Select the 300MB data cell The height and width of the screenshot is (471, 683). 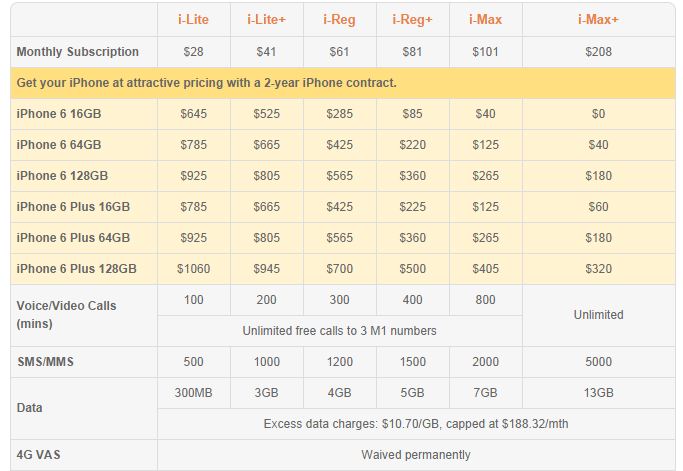(x=193, y=393)
